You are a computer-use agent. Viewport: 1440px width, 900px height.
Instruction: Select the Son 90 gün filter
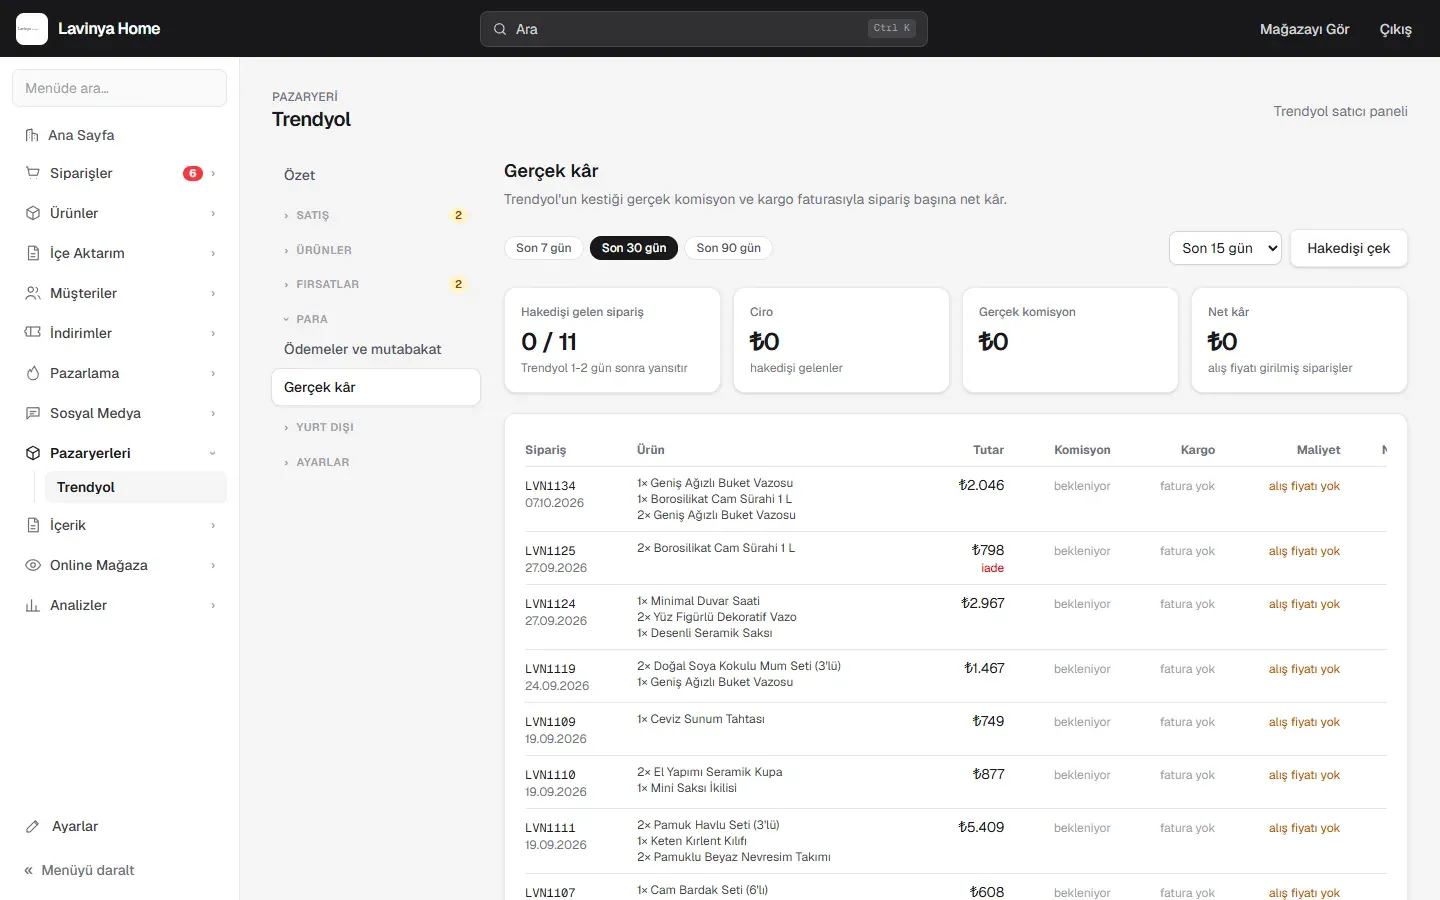(x=729, y=248)
